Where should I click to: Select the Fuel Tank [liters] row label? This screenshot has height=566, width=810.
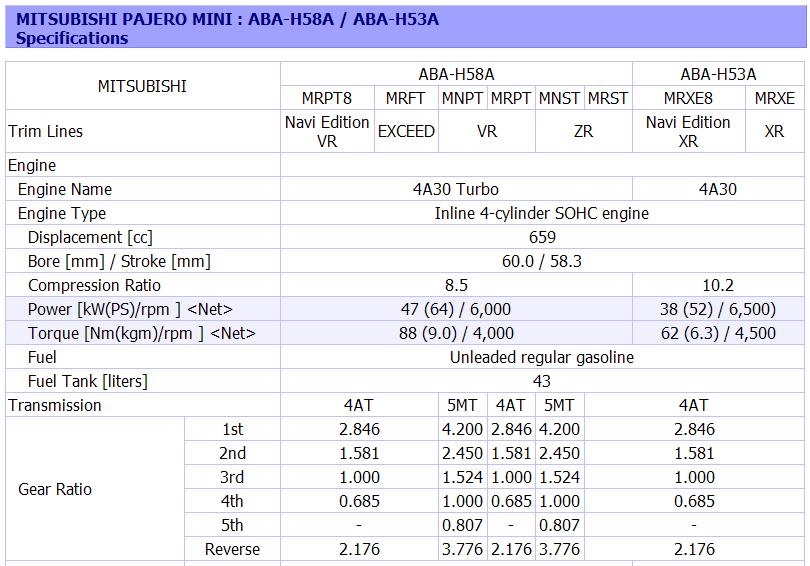pyautogui.click(x=88, y=381)
